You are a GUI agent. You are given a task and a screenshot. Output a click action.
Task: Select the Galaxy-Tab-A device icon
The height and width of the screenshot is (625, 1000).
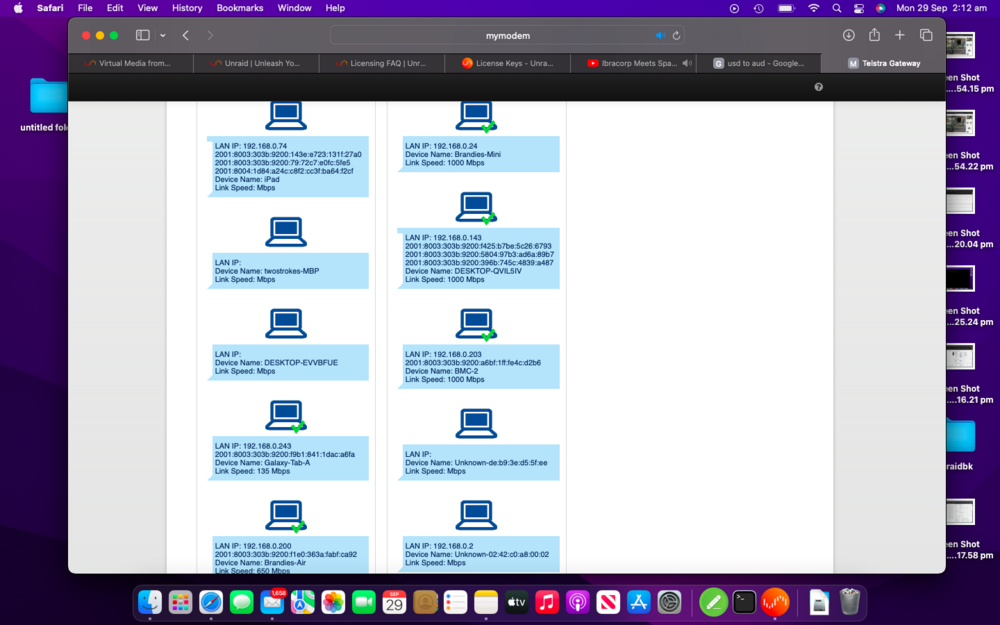[x=286, y=416]
